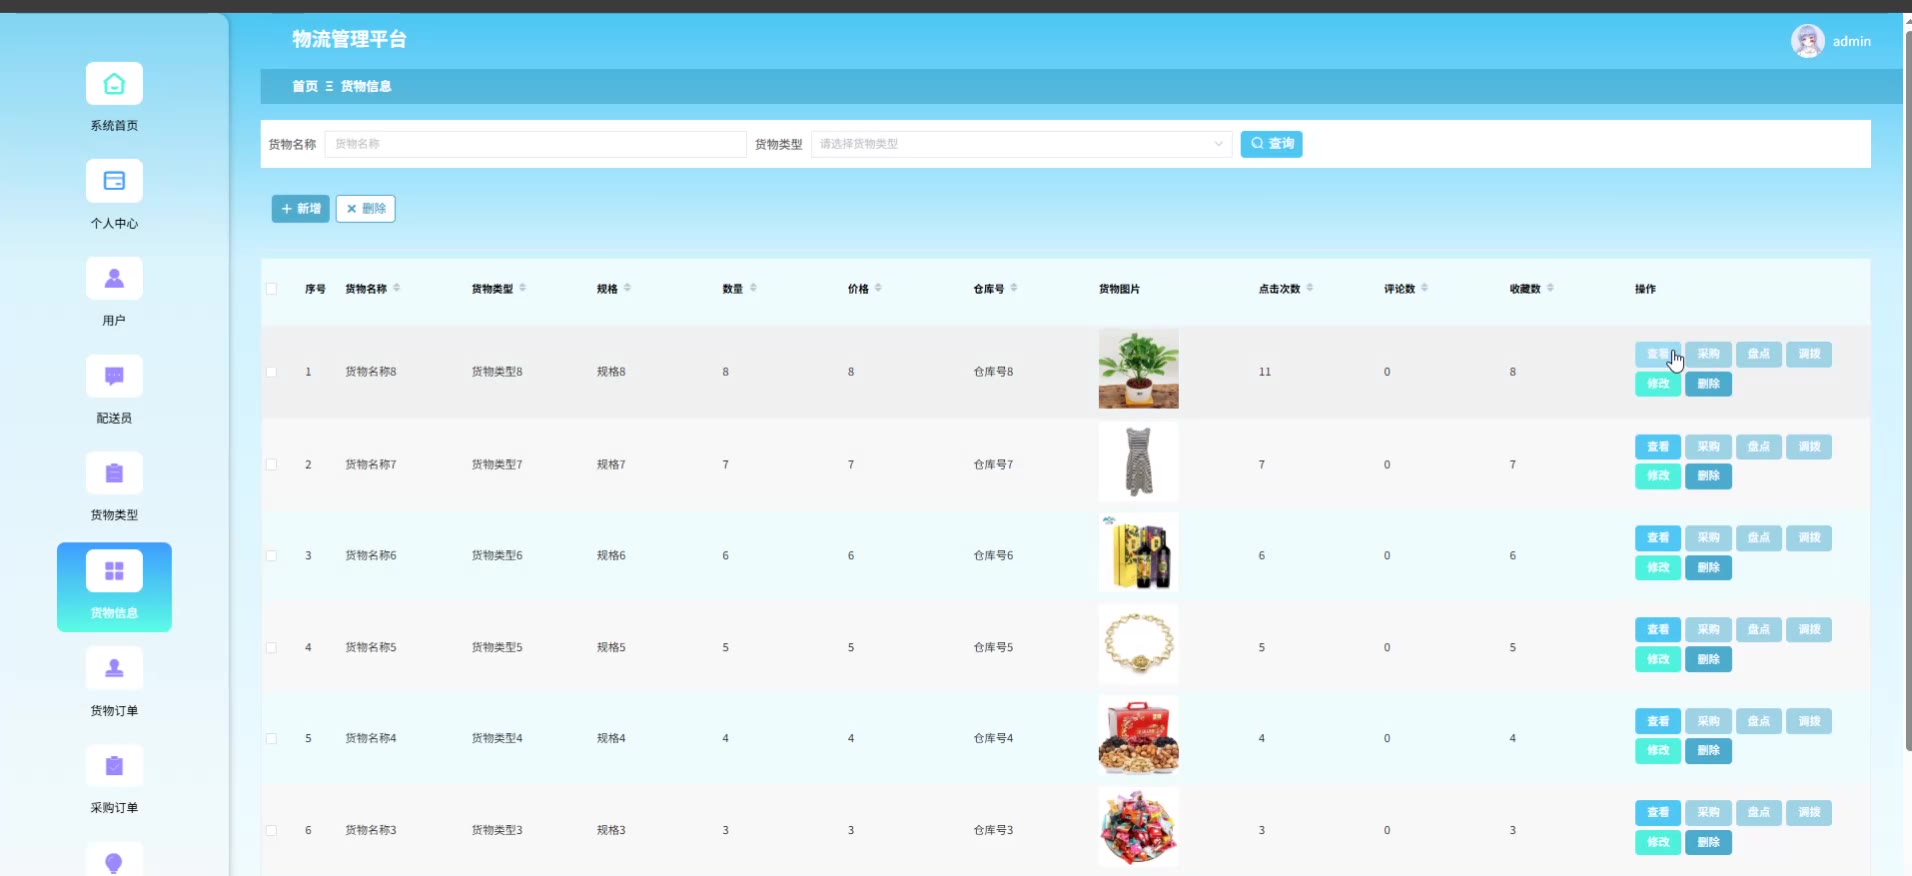Check the row checkbox for 货物名称5
This screenshot has height=876, width=1912.
pyautogui.click(x=271, y=648)
